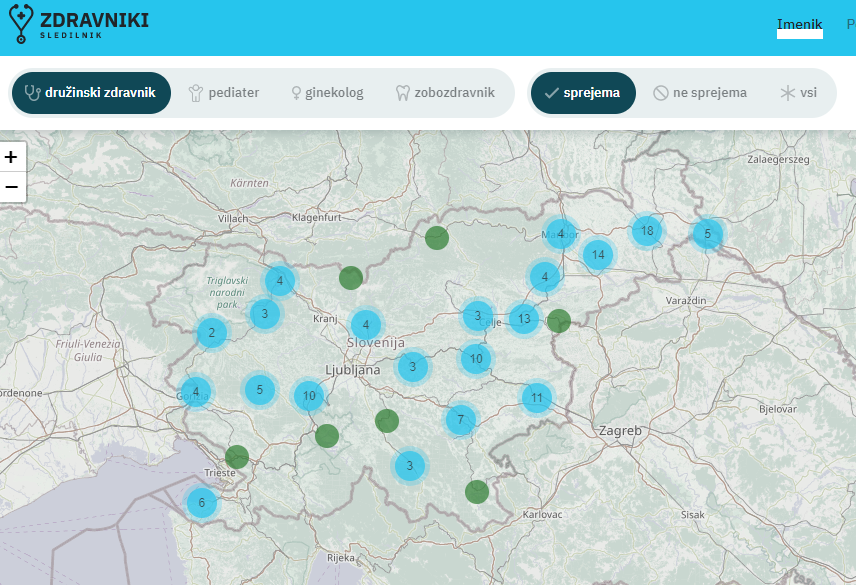The image size is (856, 585).
Task: Switch filter to ginekolog
Action: click(327, 93)
